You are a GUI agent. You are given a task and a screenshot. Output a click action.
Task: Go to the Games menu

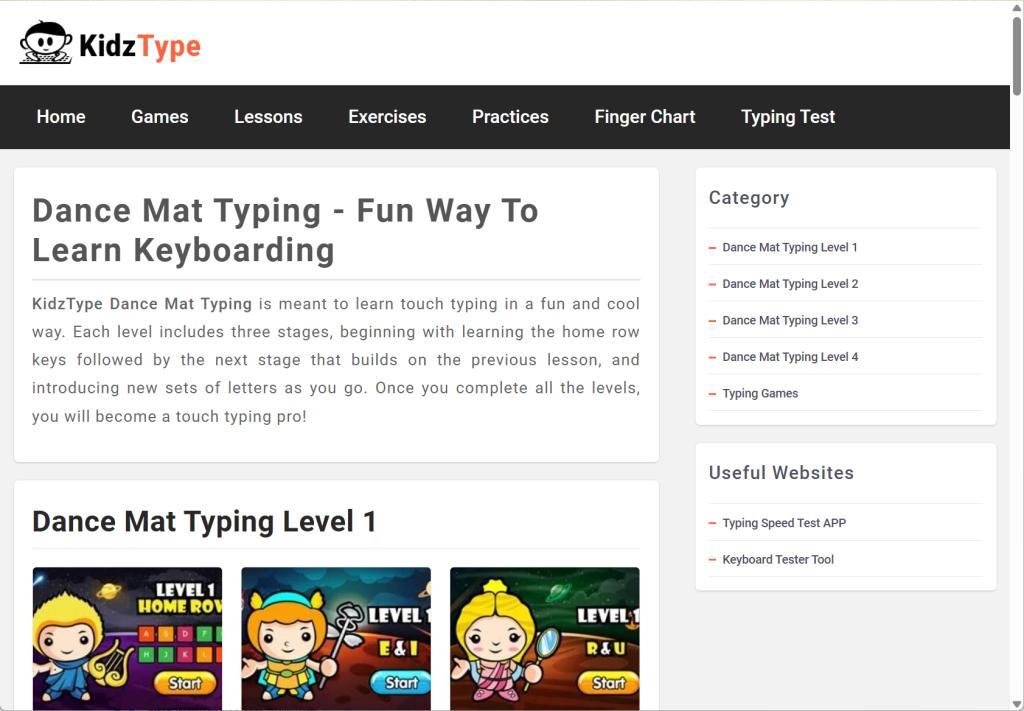tap(159, 117)
